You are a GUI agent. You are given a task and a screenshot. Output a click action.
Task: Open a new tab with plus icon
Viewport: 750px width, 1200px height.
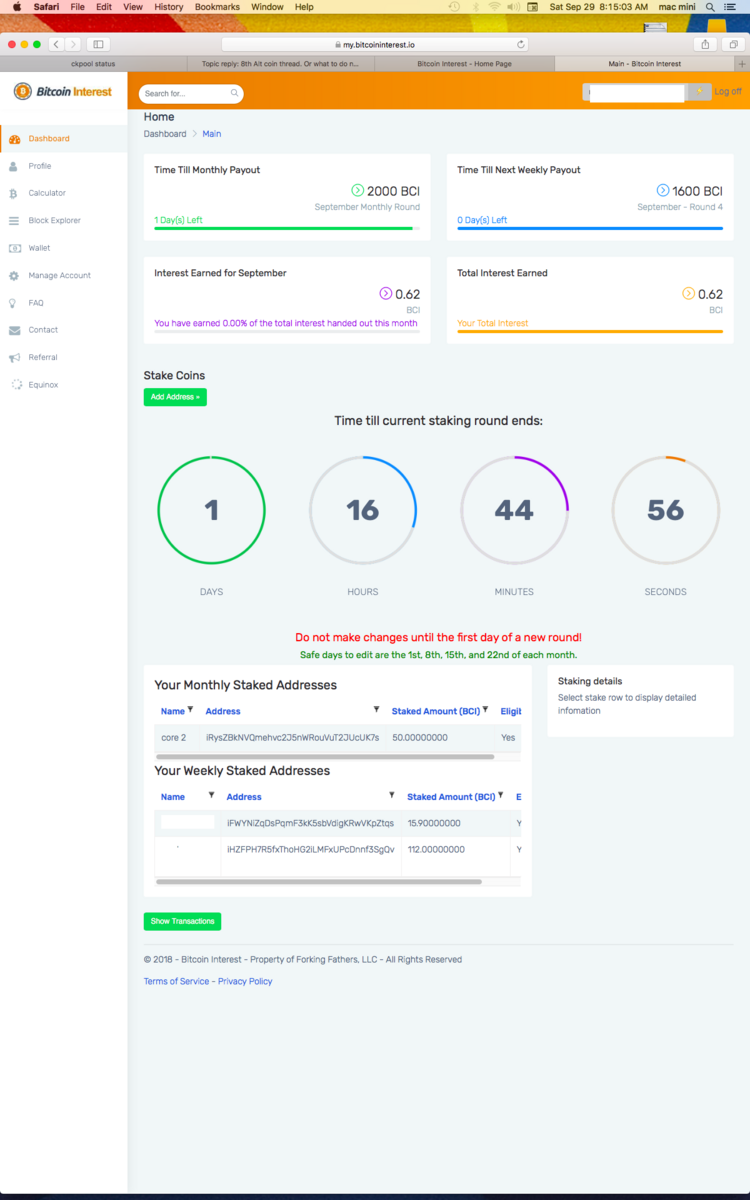(742, 63)
